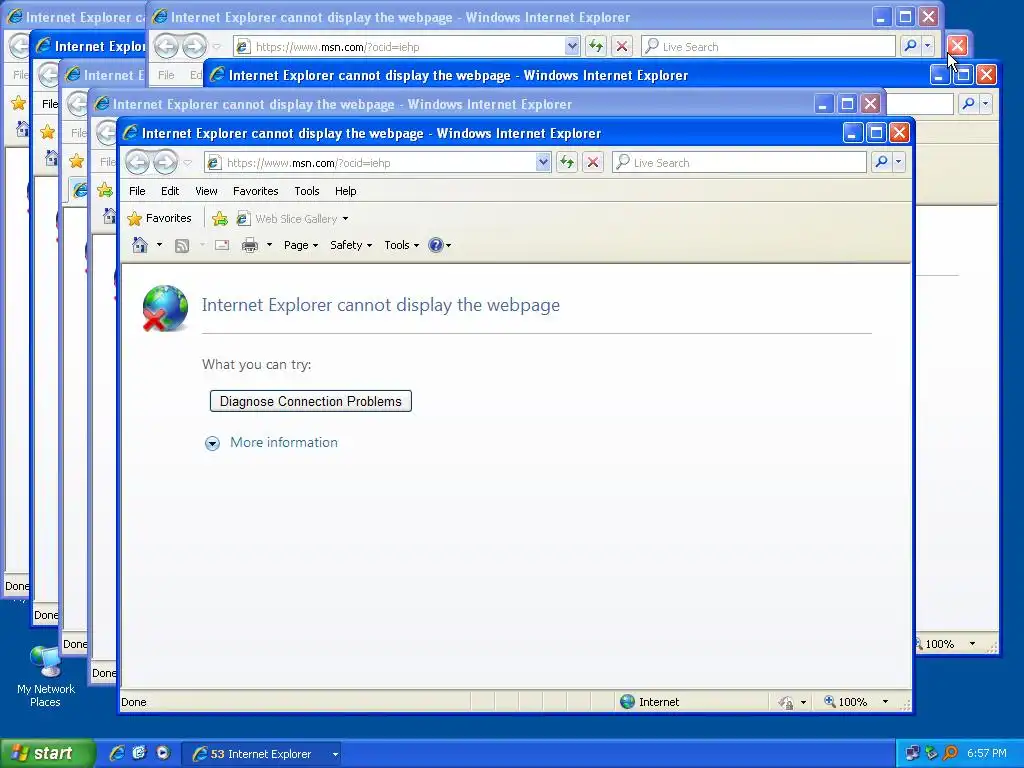Viewport: 1024px width, 768px height.
Task: Launch Internet Explorer from Quick Launch
Action: pos(116,753)
